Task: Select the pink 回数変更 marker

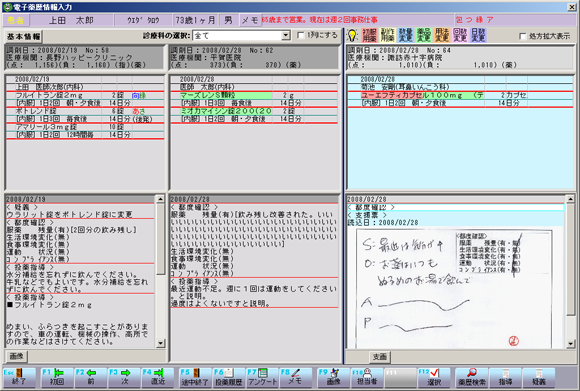Action: [460, 36]
